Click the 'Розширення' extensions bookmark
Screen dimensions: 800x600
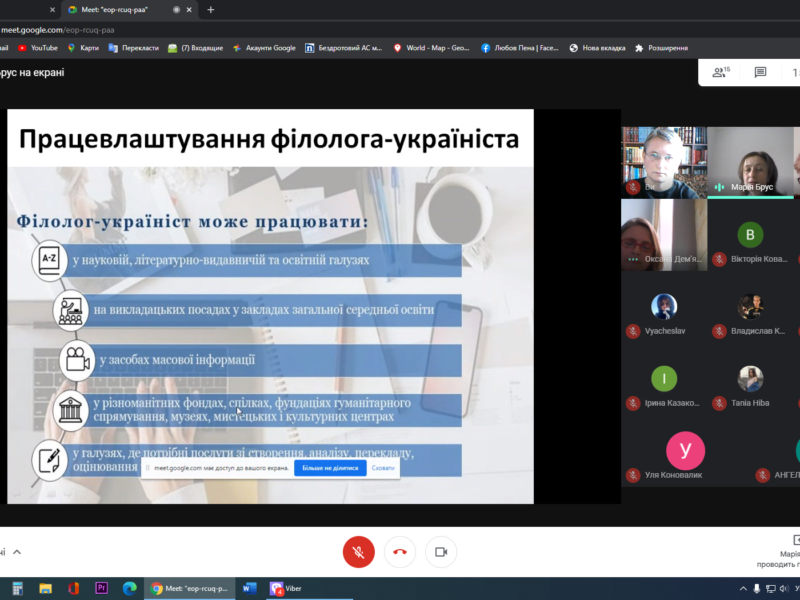point(660,47)
